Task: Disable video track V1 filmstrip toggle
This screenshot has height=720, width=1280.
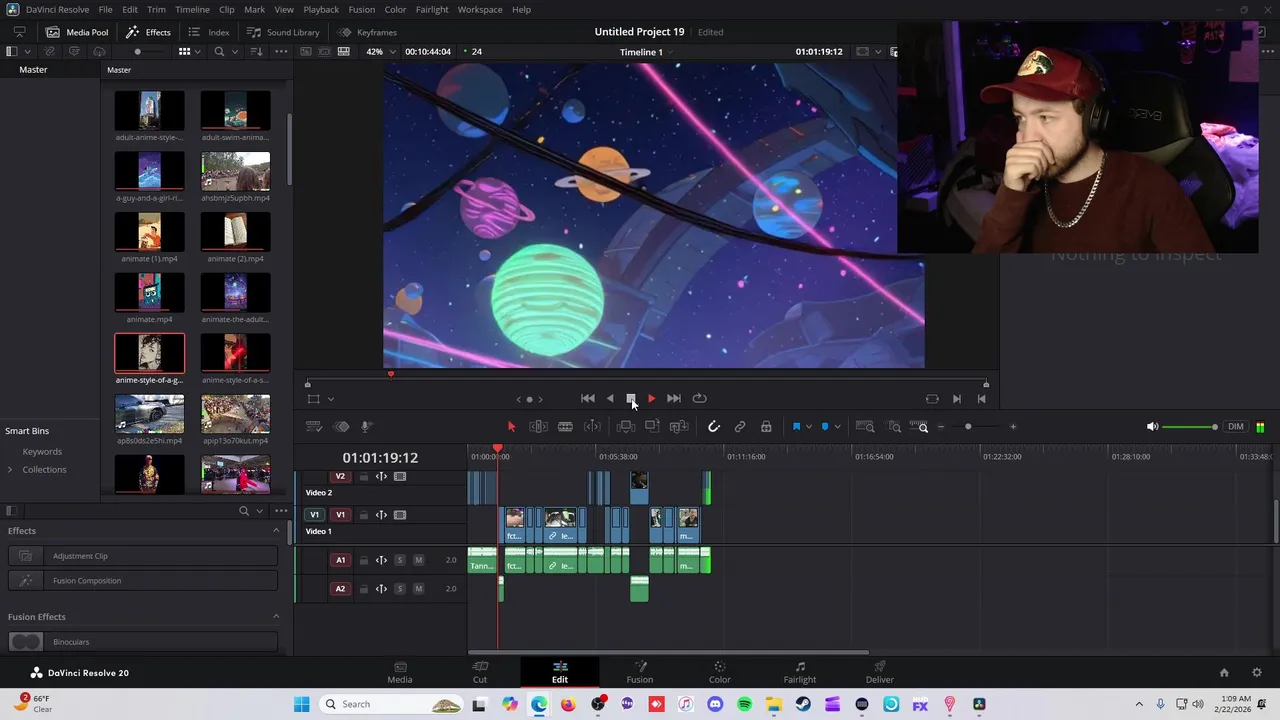Action: point(400,515)
